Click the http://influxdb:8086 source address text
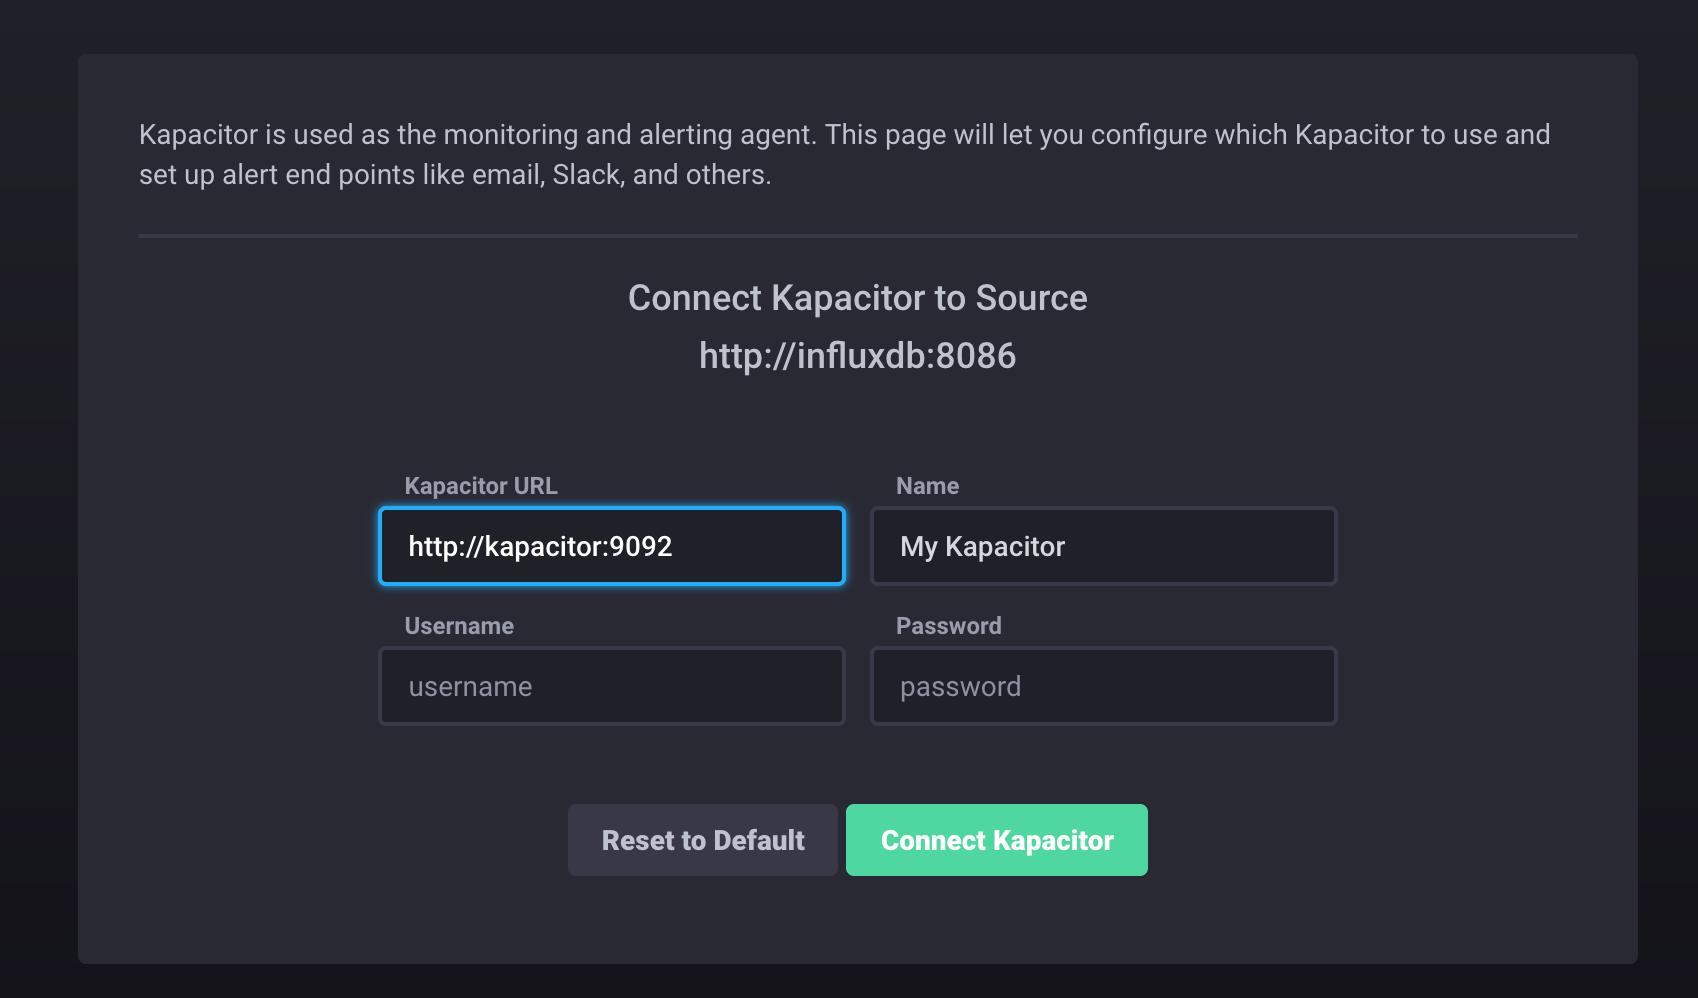This screenshot has width=1698, height=998. (x=858, y=356)
